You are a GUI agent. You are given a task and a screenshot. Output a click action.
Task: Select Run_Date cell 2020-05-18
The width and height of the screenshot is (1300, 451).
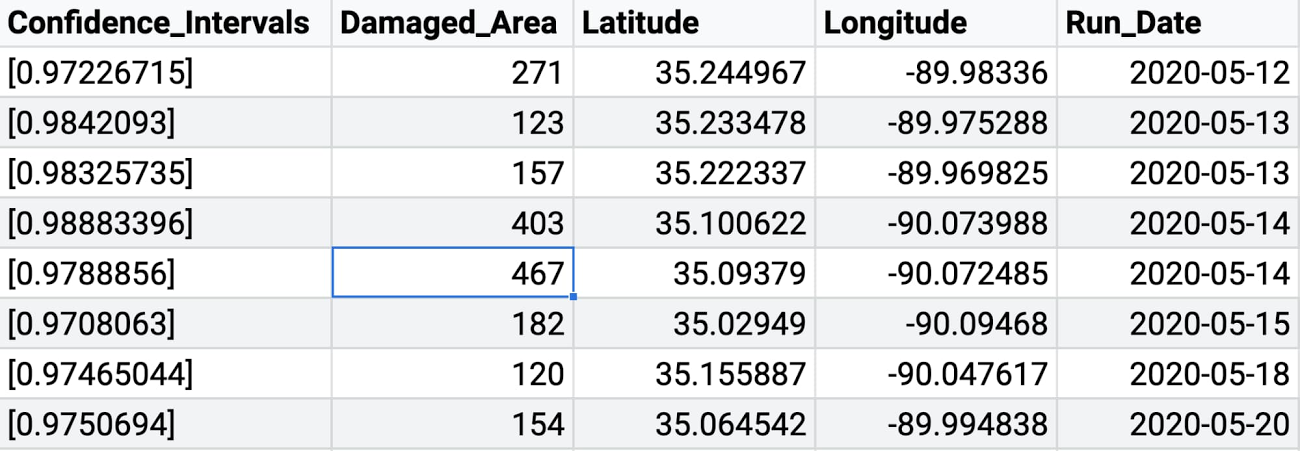coord(1178,373)
